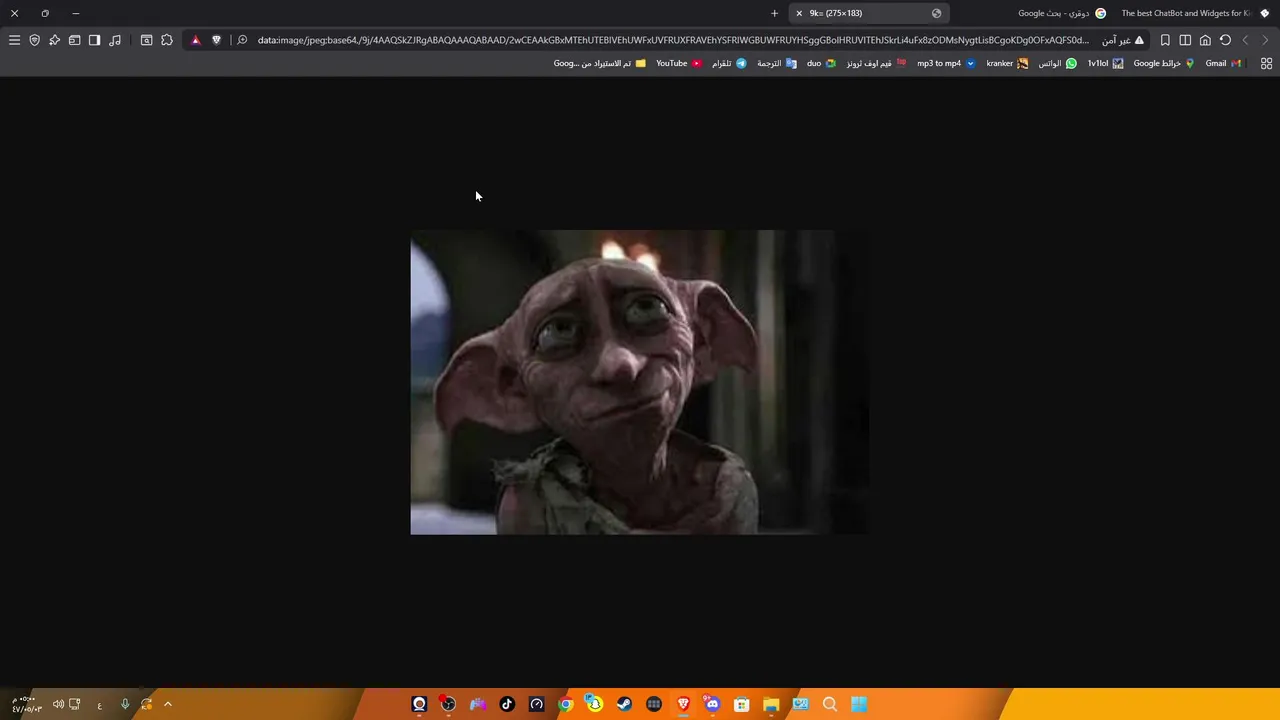Switch input language 'ع' indicator
The width and height of the screenshot is (1280, 720).
[99, 705]
